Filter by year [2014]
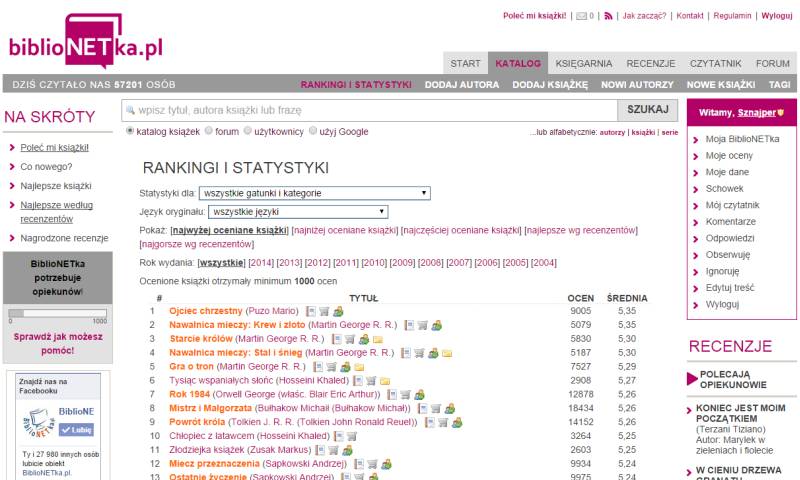The width and height of the screenshot is (800, 480). tap(261, 263)
